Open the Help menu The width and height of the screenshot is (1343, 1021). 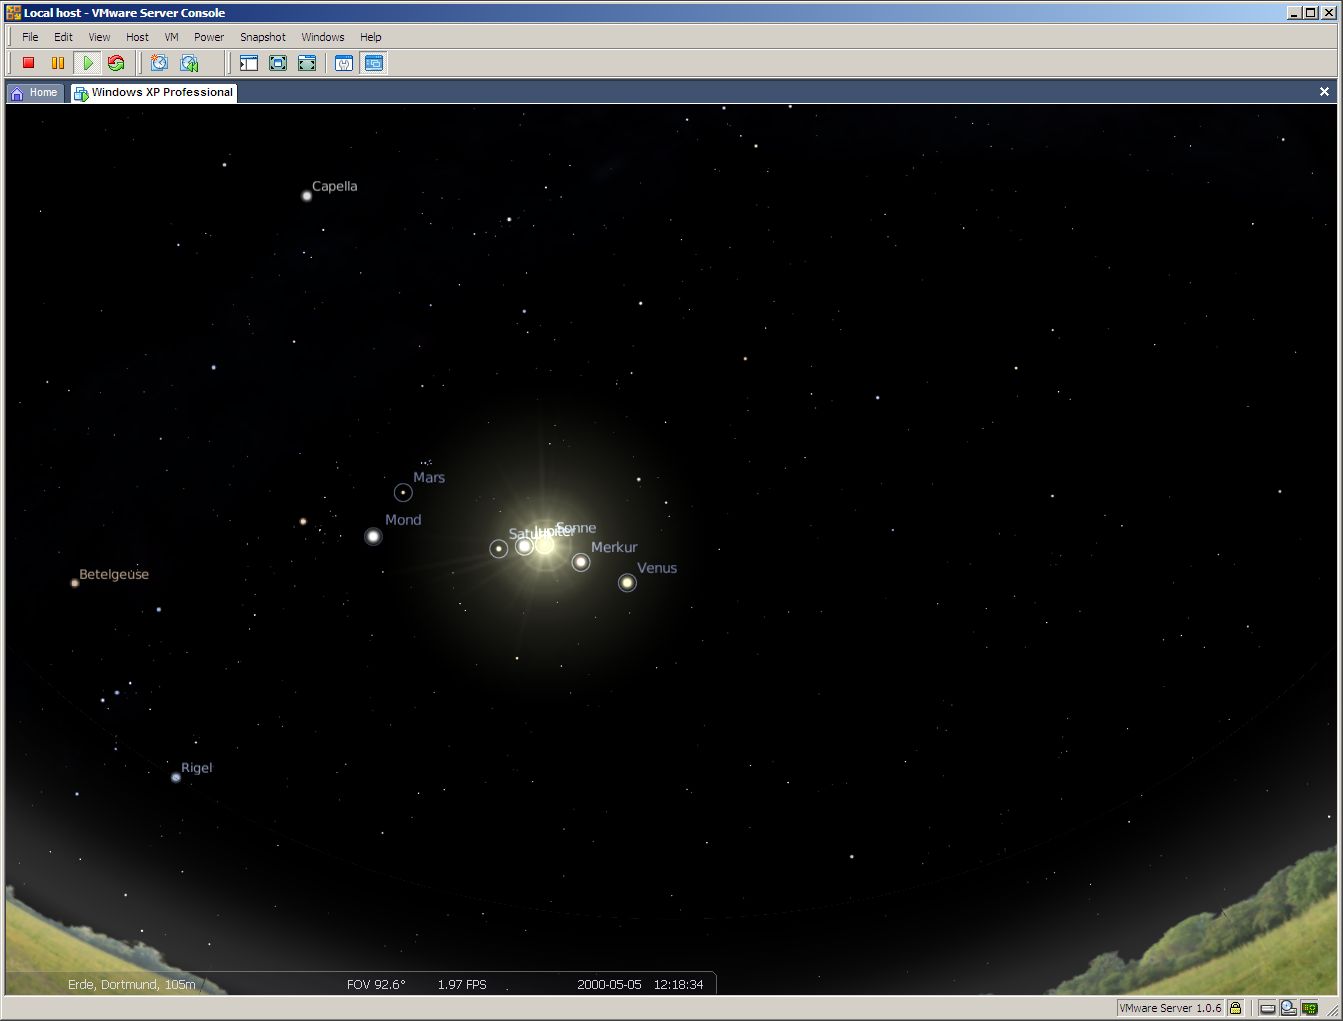click(x=371, y=37)
